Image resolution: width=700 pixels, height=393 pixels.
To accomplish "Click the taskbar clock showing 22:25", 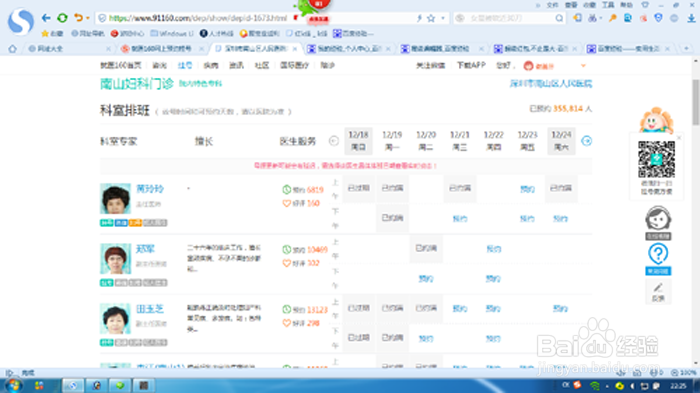I will [x=678, y=385].
